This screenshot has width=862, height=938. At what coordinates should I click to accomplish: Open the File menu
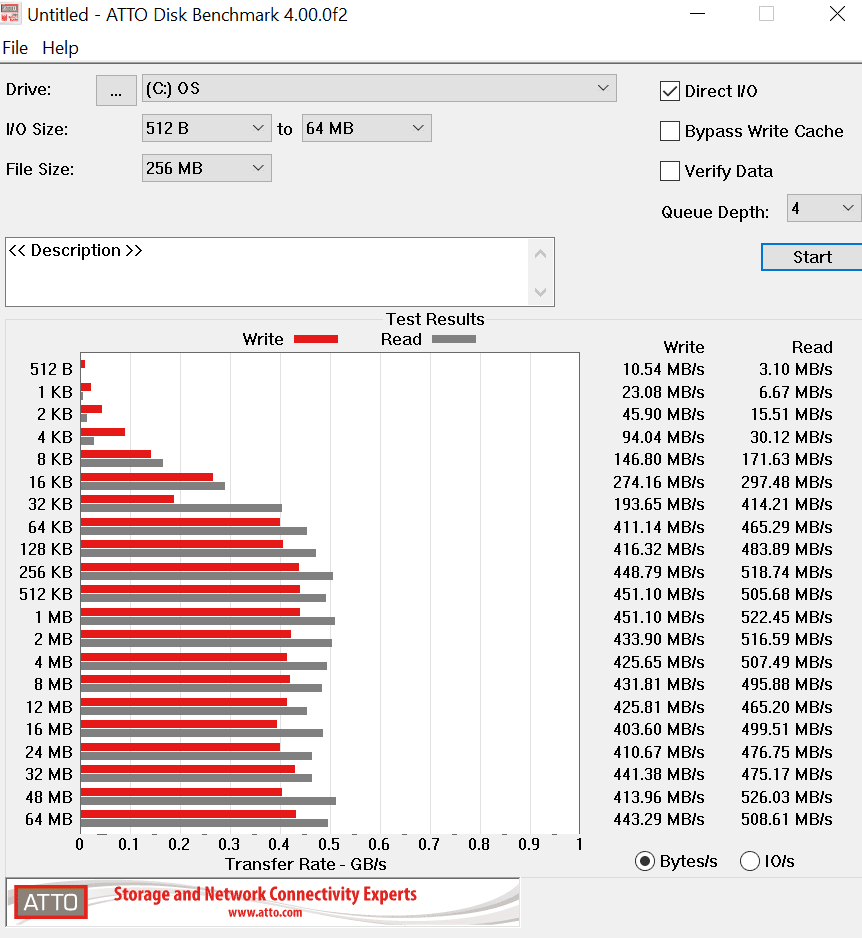pyautogui.click(x=15, y=48)
